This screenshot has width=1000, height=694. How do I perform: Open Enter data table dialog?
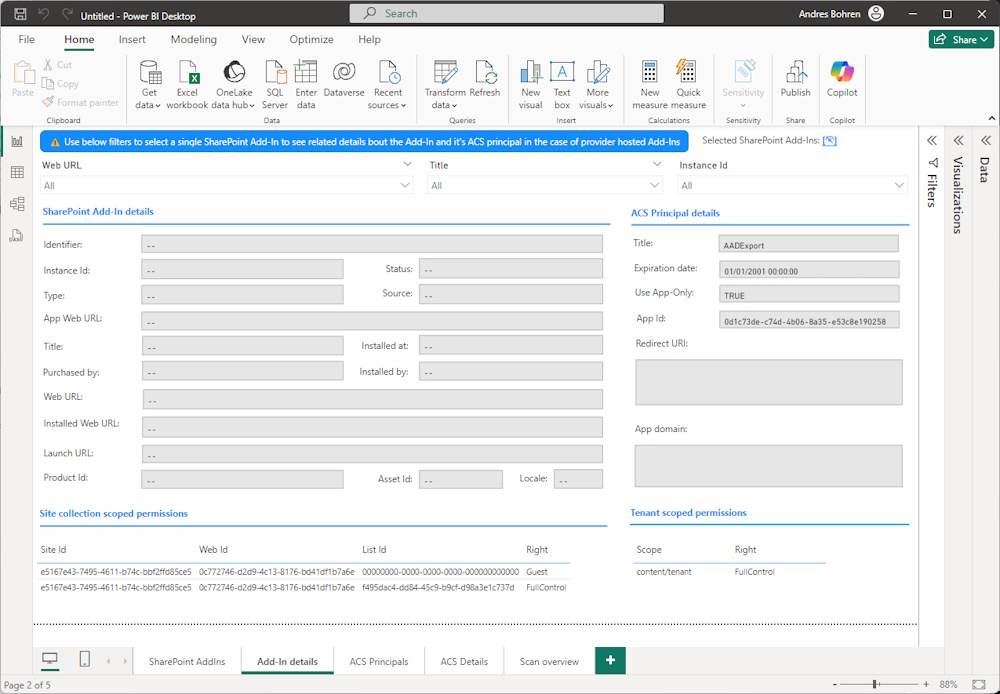[306, 84]
